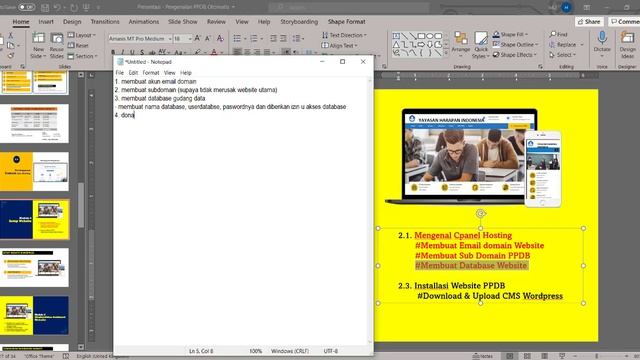Open the Animations tab
The image size is (640, 360).
coord(144,22)
